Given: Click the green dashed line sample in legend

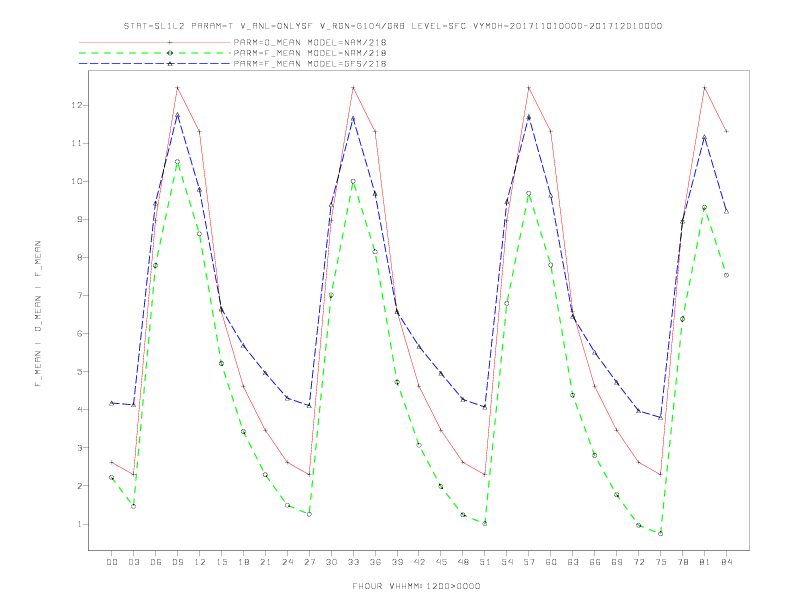Looking at the screenshot, I should click(155, 53).
